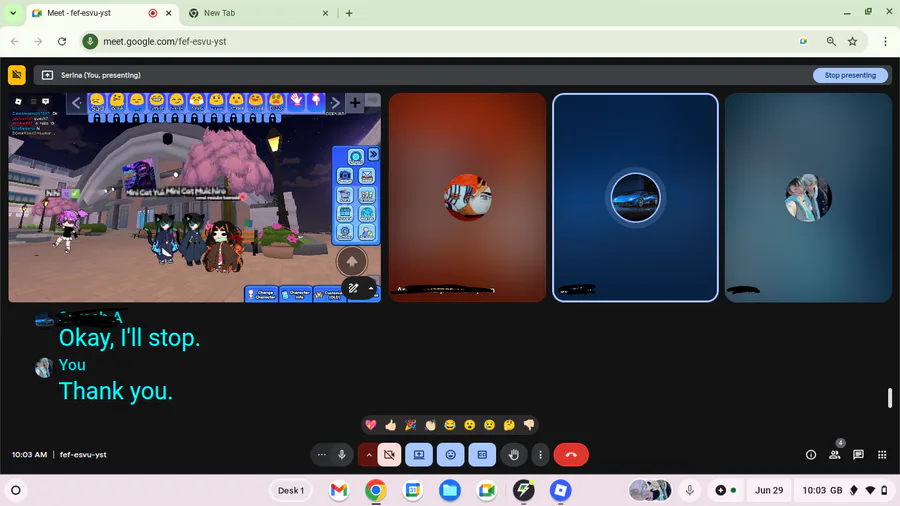Bookmark this page with the star
Screen dimensions: 900x506
pos(853,41)
